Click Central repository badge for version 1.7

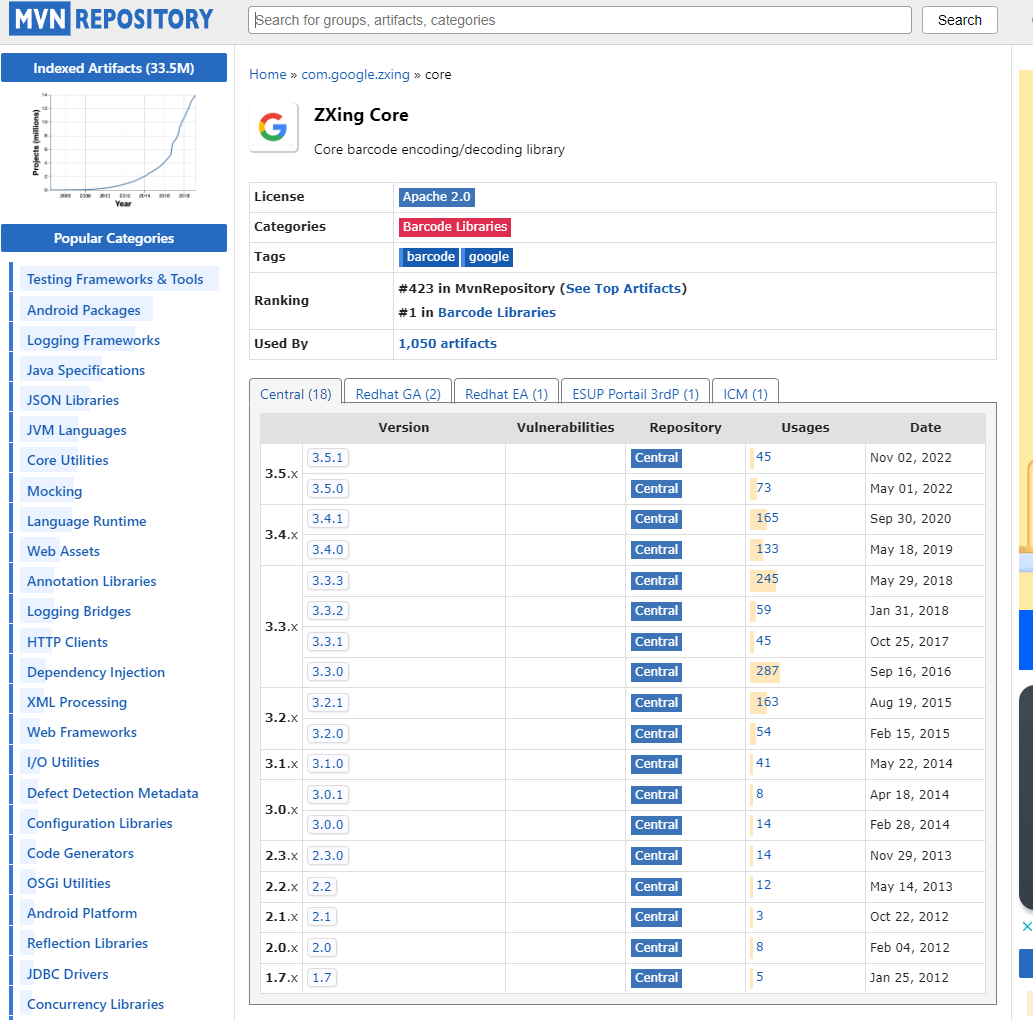point(656,978)
